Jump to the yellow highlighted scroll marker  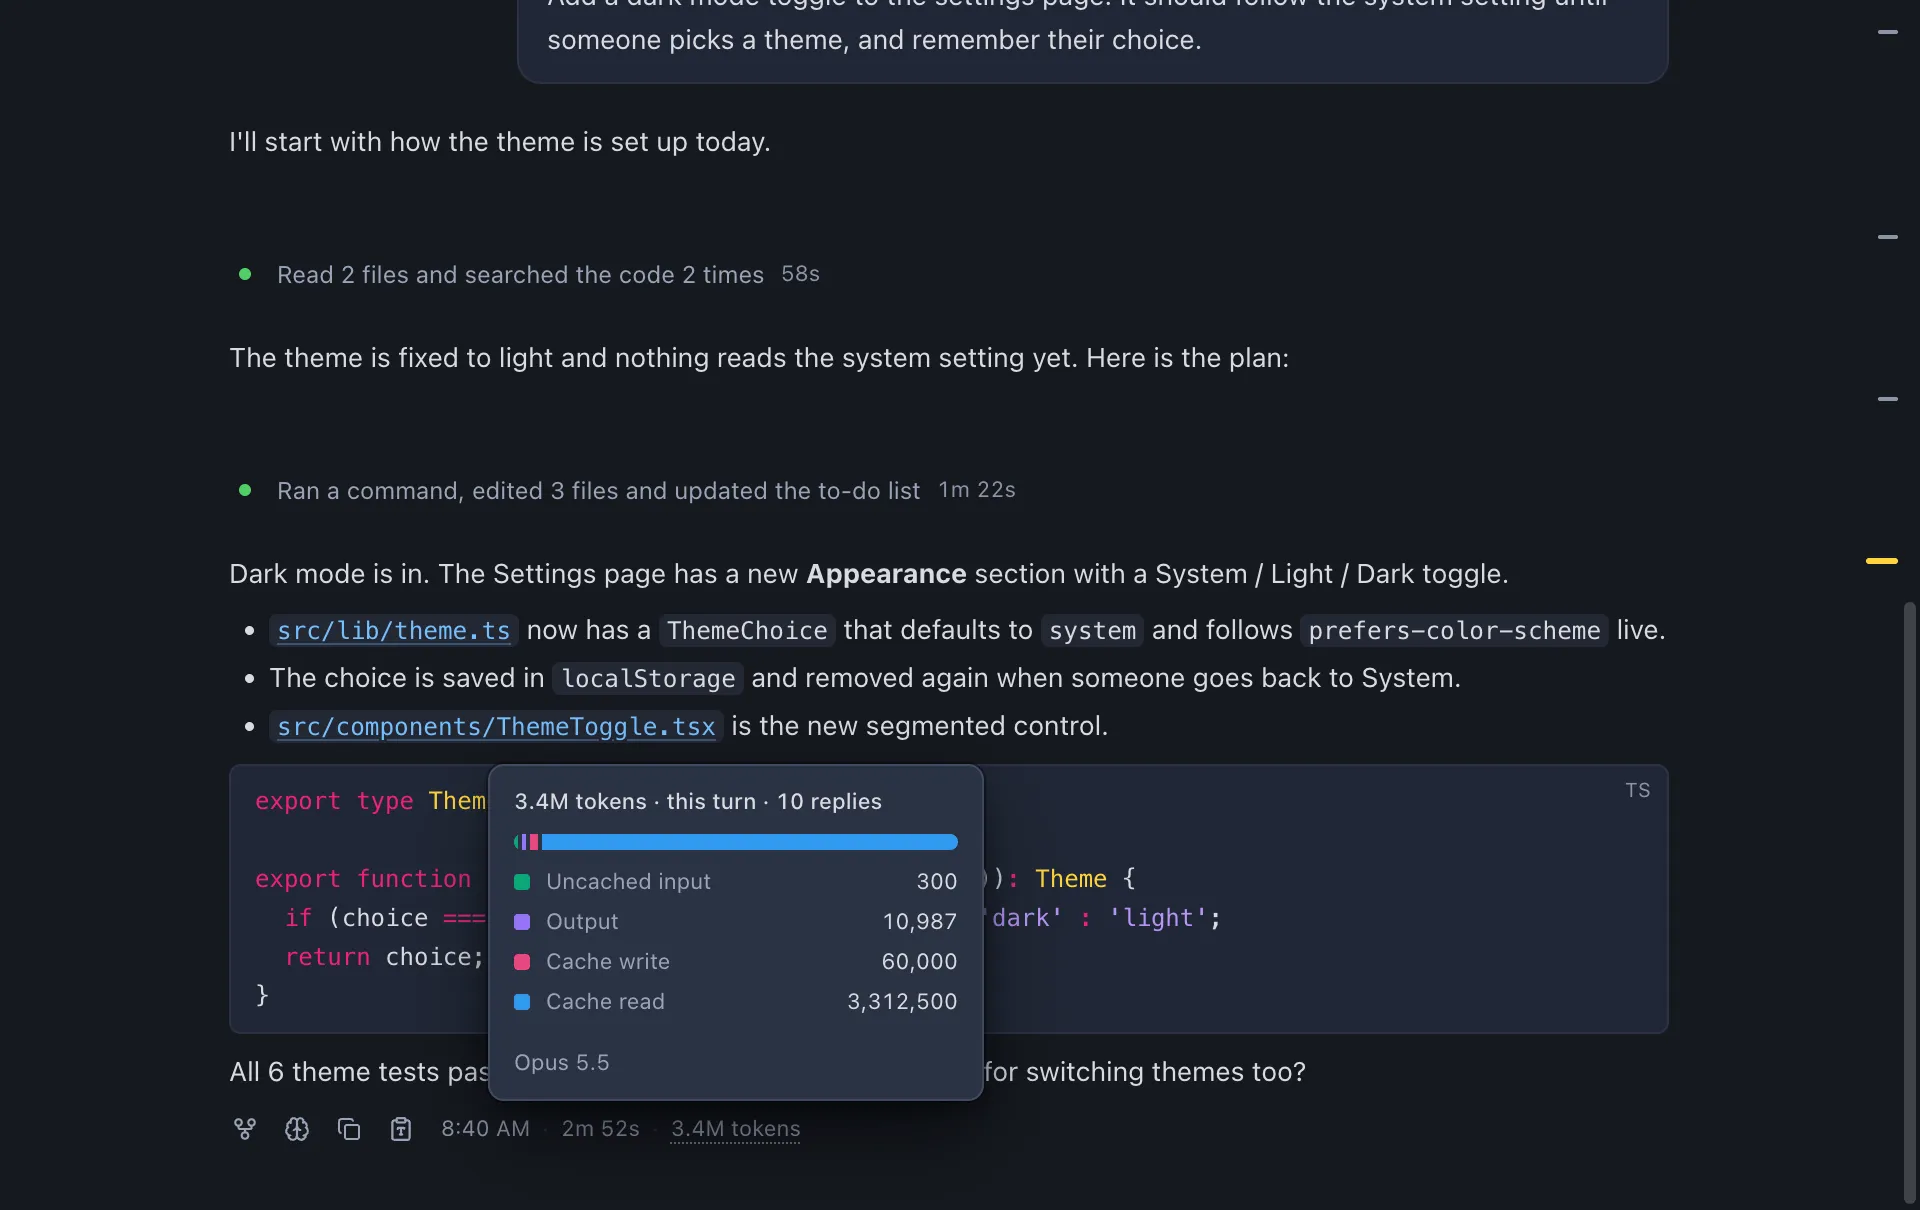1882,561
